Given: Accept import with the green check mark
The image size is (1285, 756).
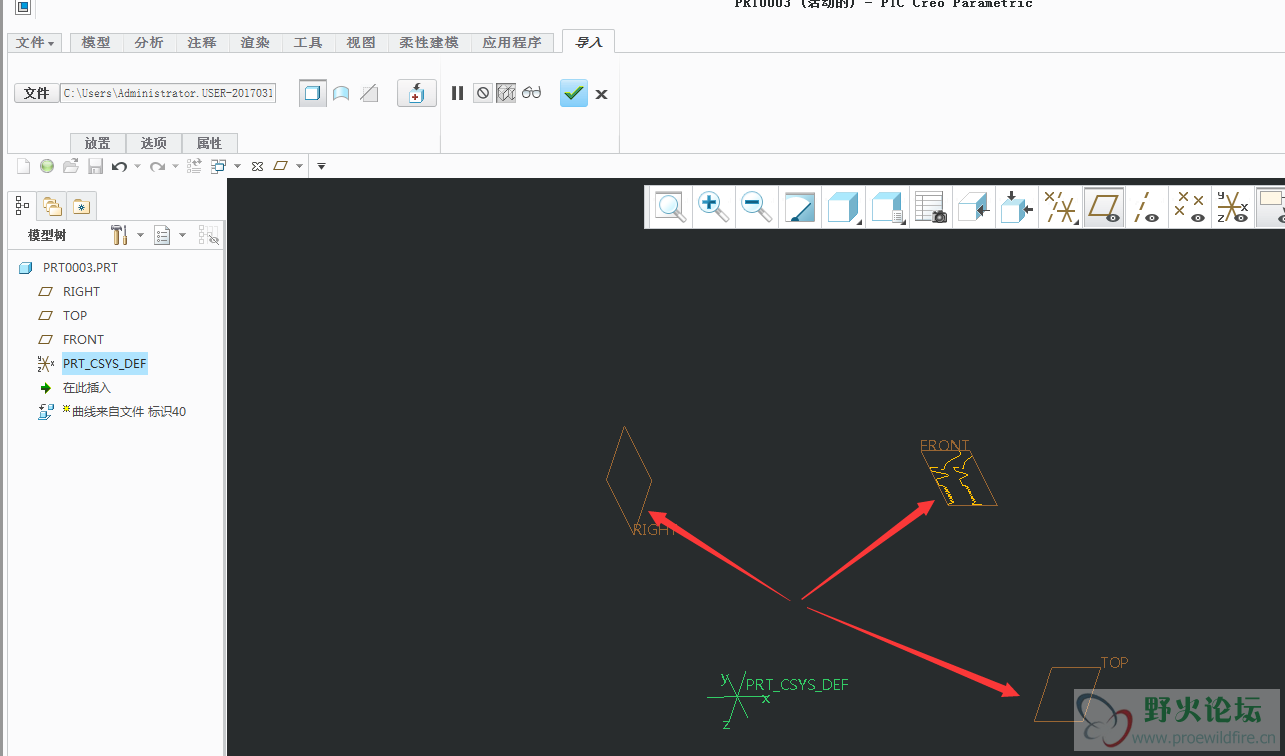Looking at the screenshot, I should [574, 93].
